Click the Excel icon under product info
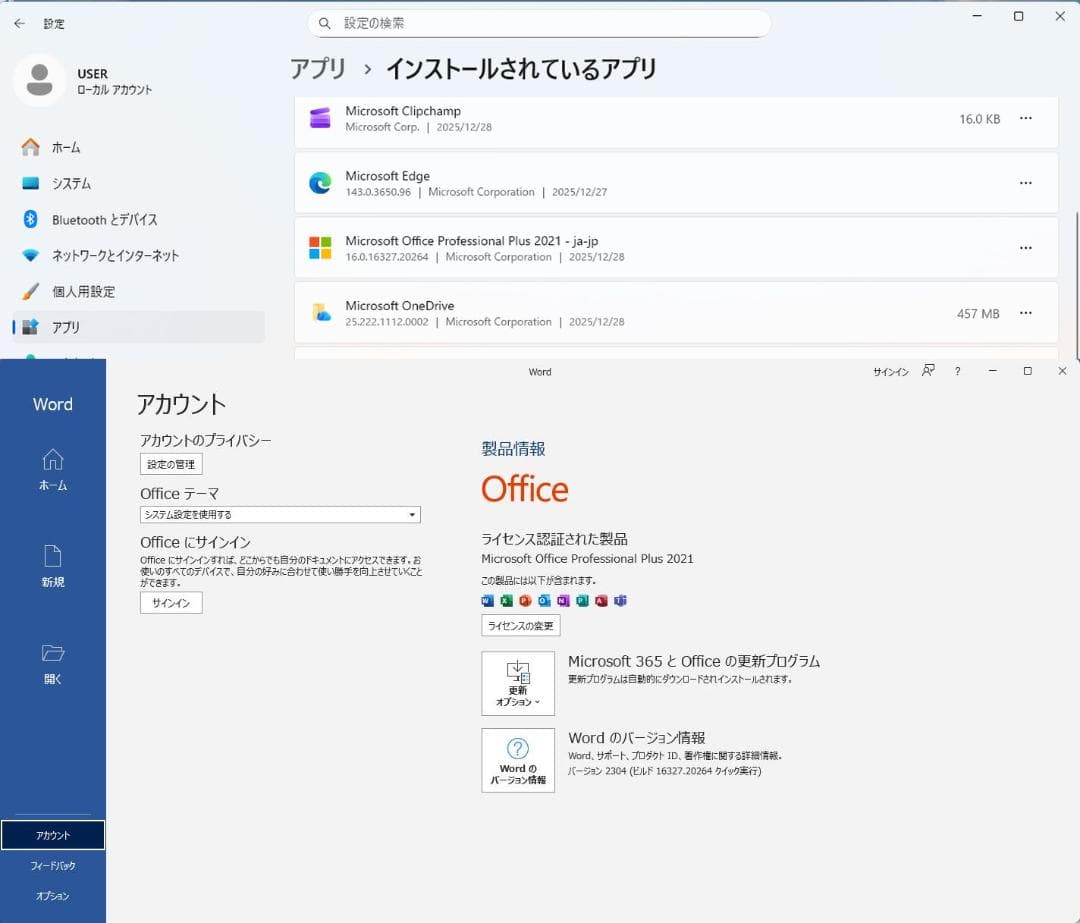This screenshot has height=923, width=1080. (x=506, y=601)
